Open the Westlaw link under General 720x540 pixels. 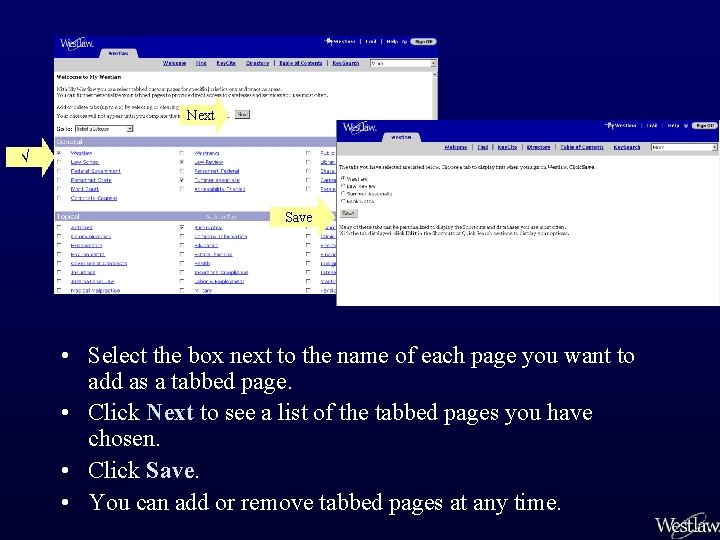click(81, 153)
